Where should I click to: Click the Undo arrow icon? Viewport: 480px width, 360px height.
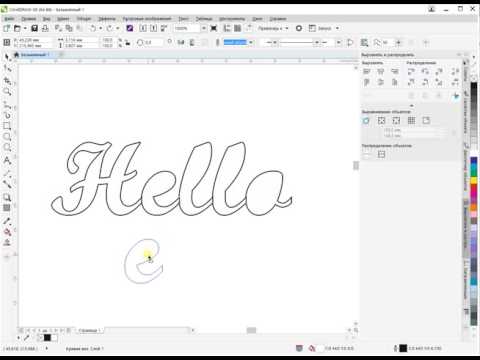point(93,28)
